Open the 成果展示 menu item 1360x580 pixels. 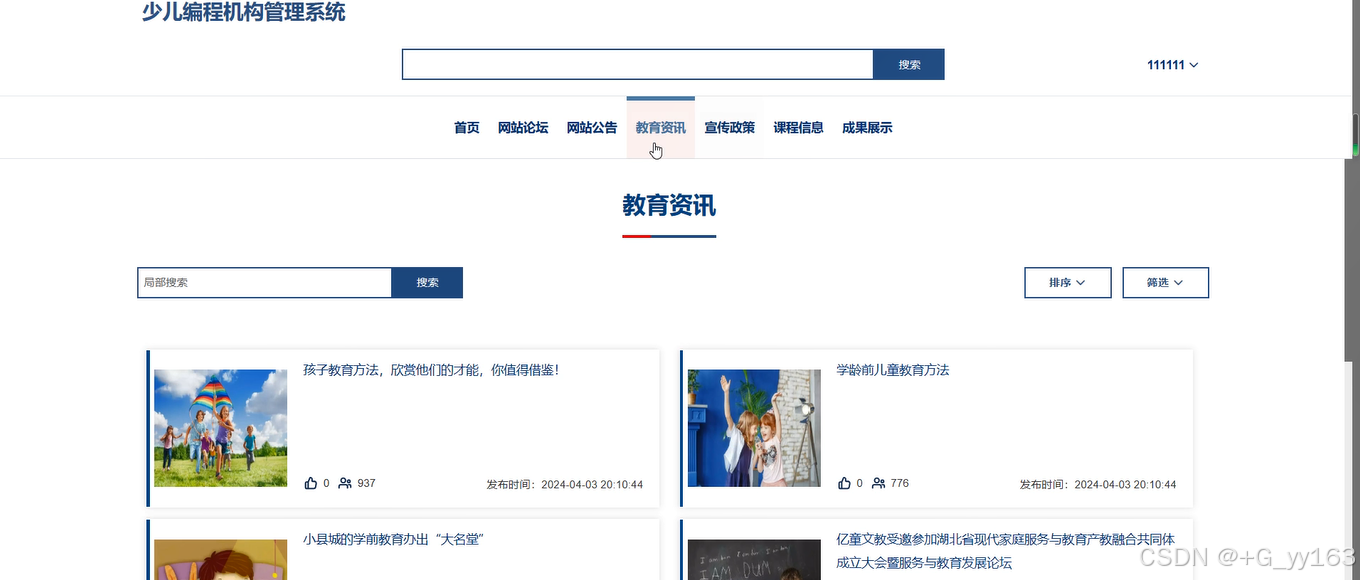pos(867,128)
